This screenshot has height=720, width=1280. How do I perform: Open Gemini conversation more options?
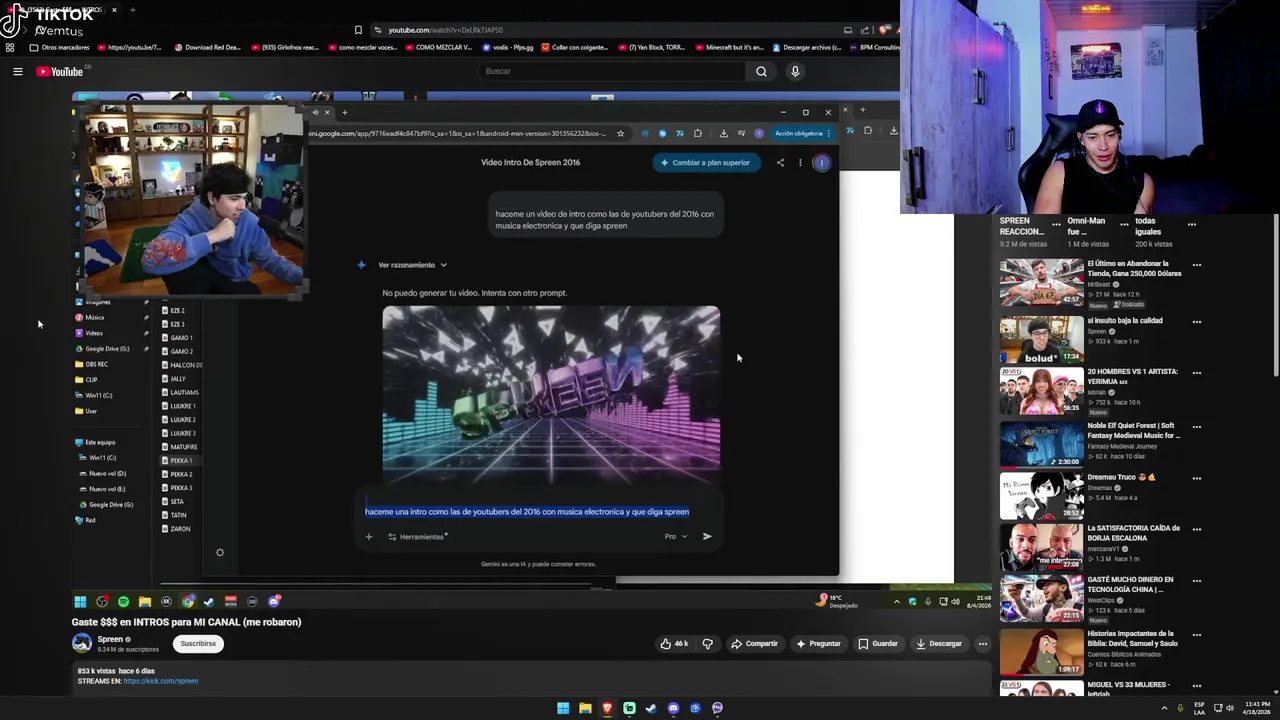[x=800, y=162]
